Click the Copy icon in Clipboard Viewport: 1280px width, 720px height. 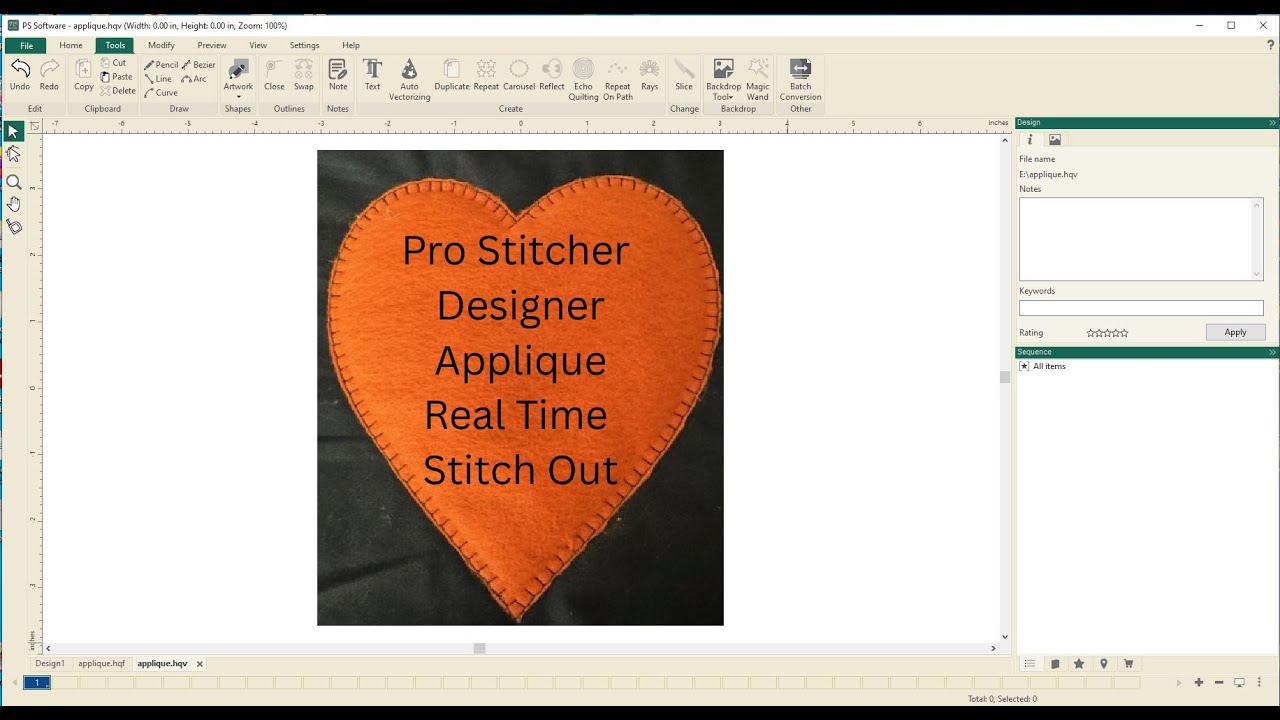point(84,69)
